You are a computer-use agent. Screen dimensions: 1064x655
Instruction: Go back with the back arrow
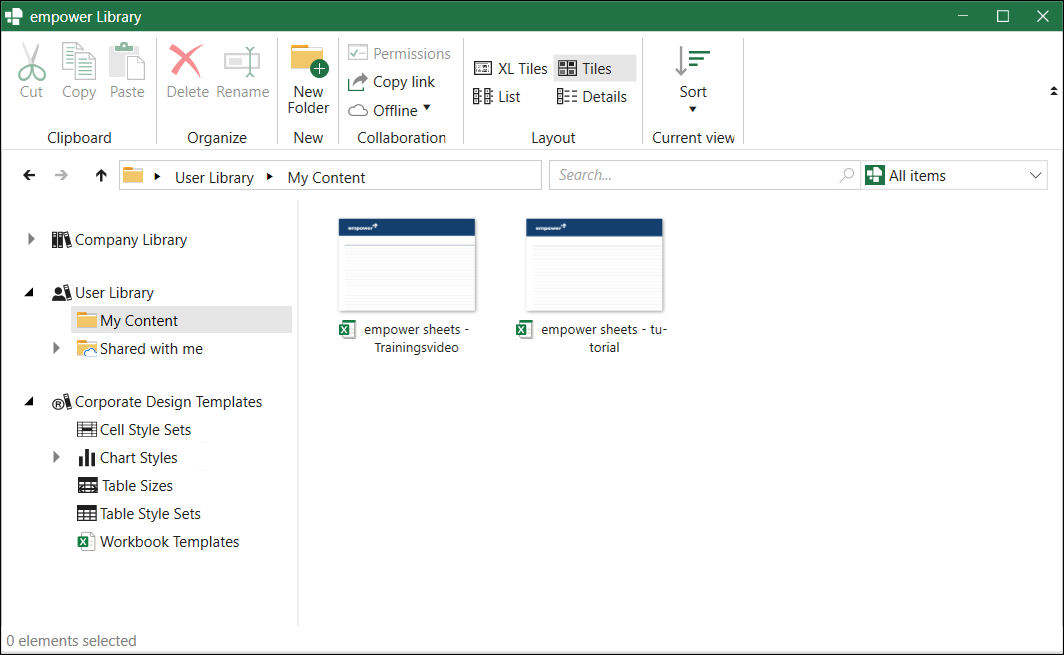[x=29, y=175]
